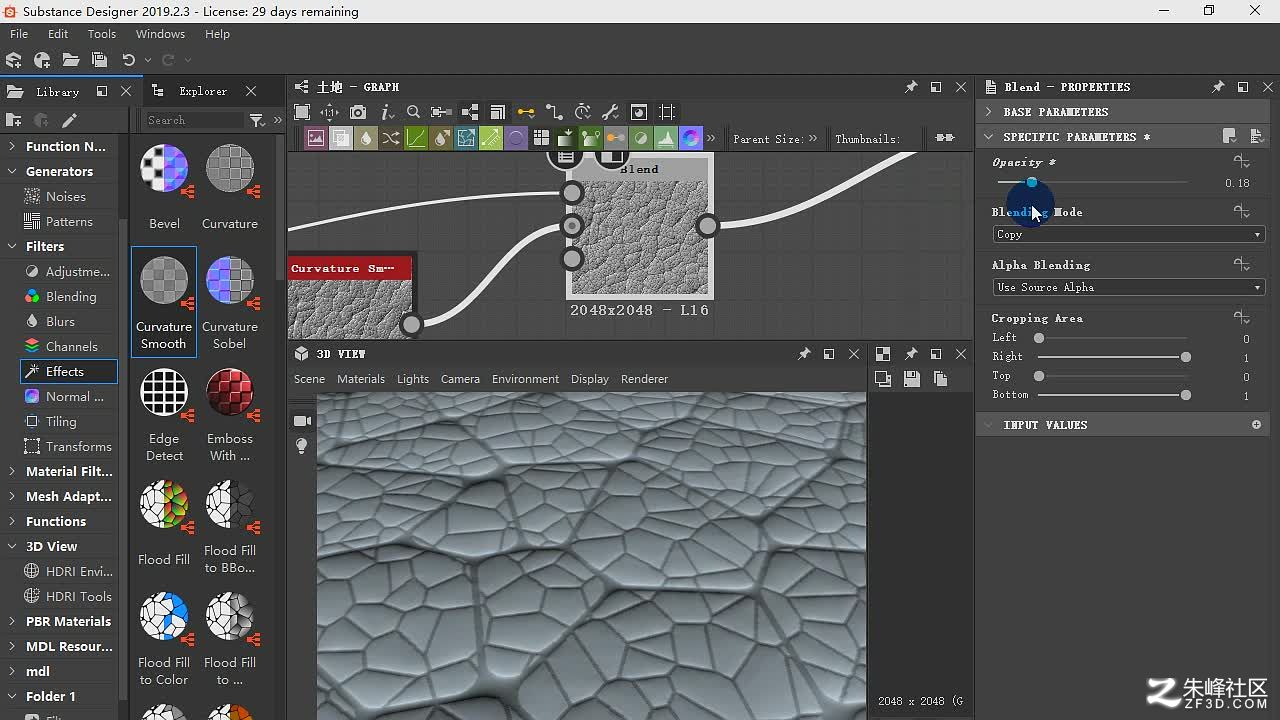Expand the Material Filters tree category
The height and width of the screenshot is (720, 1280).
click(12, 471)
